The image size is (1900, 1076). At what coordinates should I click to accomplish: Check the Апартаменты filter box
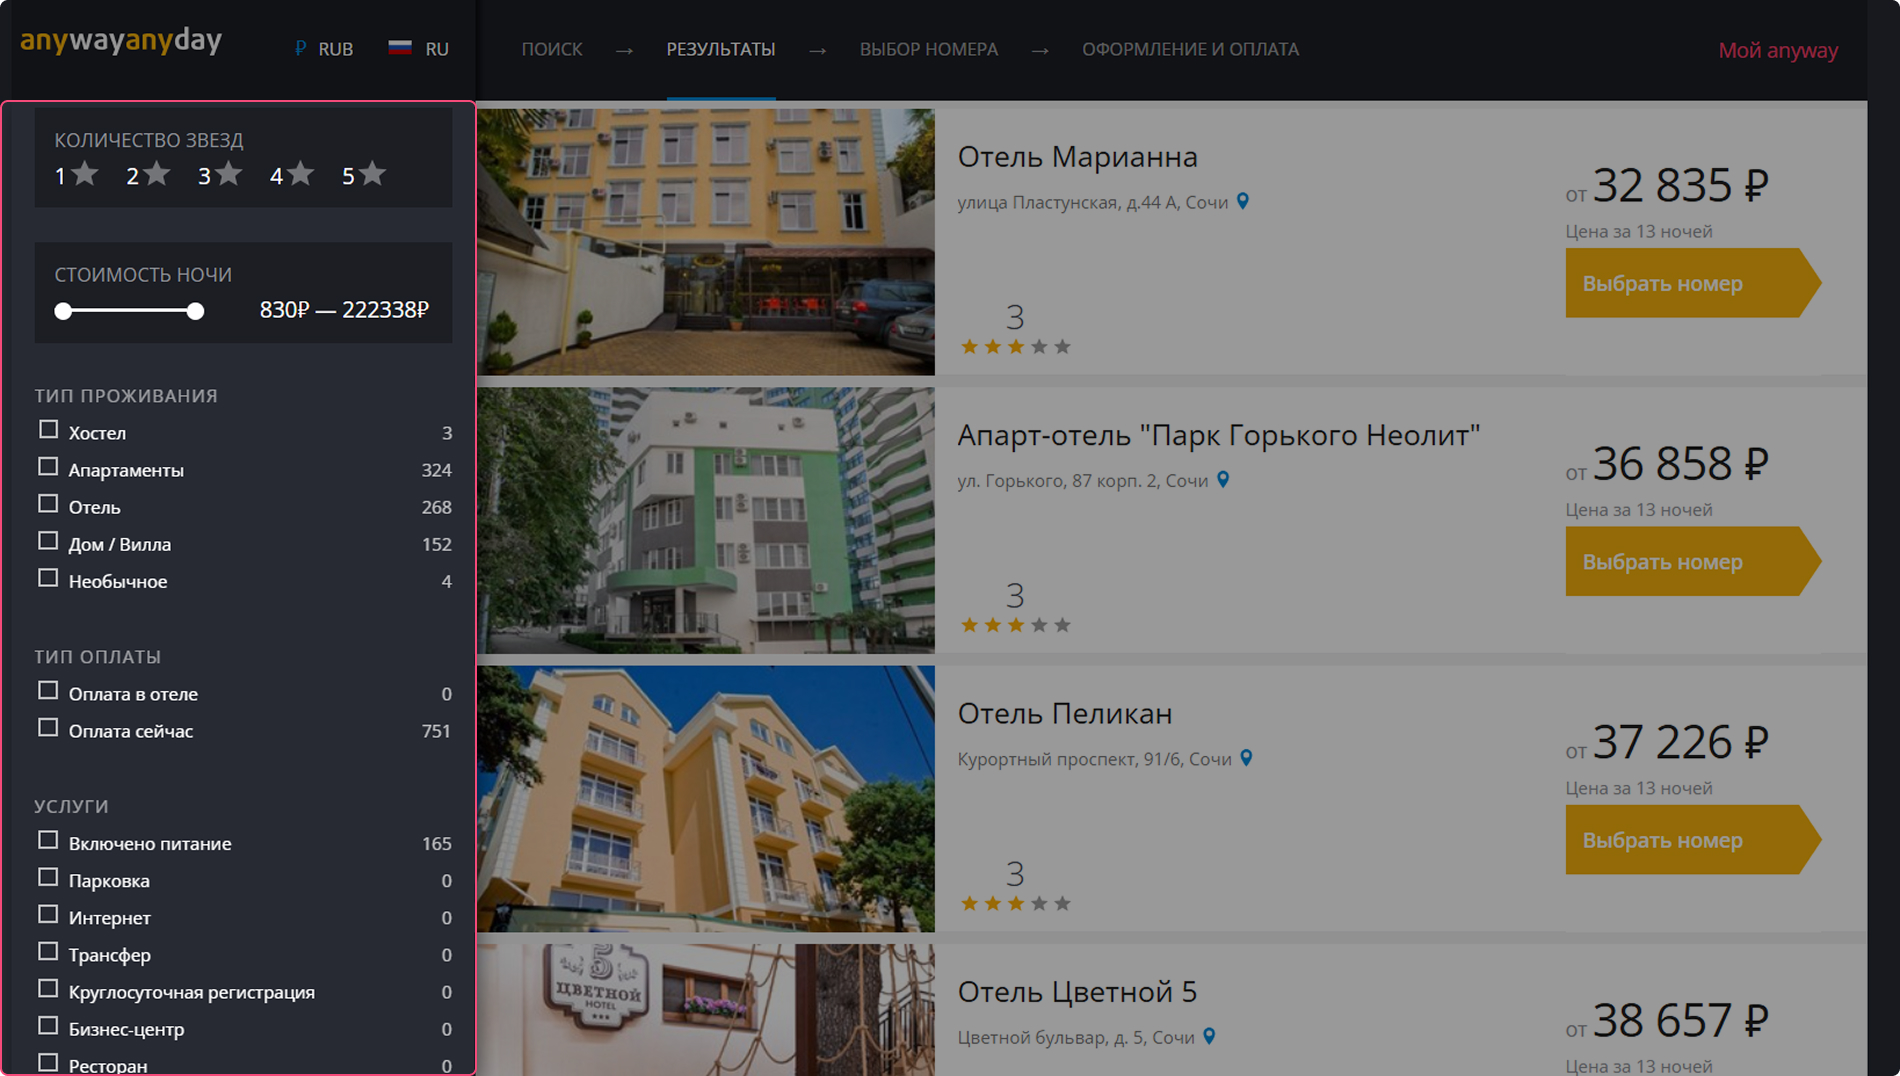coord(48,467)
